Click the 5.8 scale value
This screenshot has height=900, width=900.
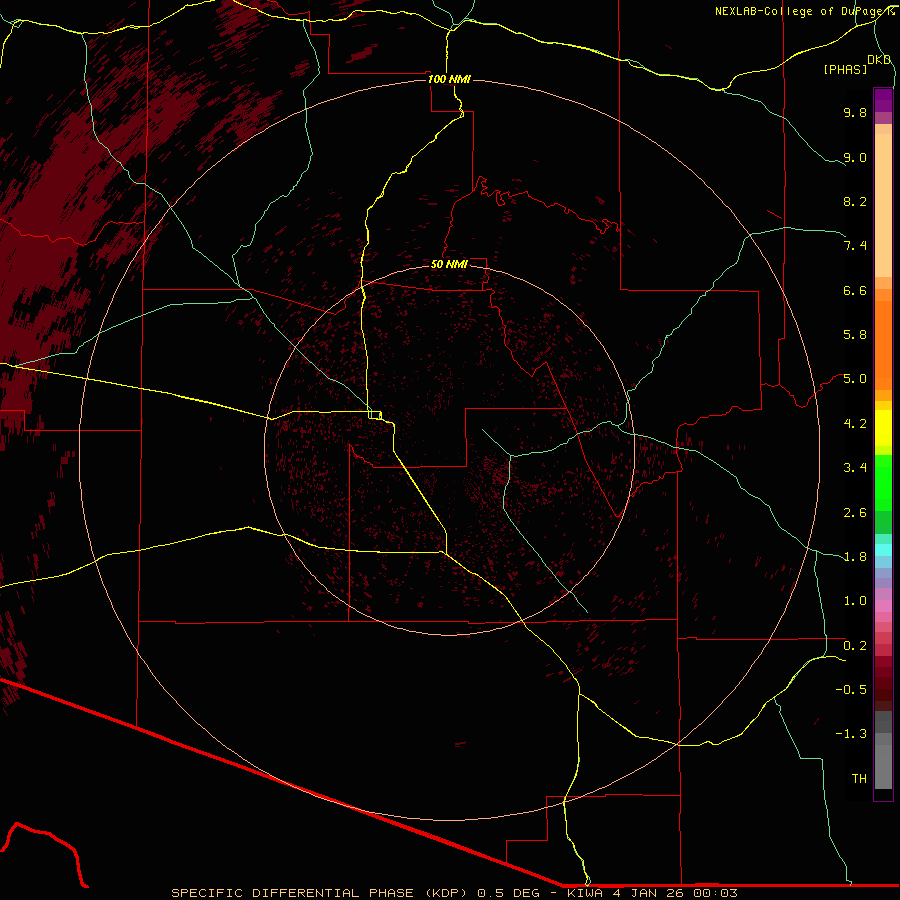(855, 335)
